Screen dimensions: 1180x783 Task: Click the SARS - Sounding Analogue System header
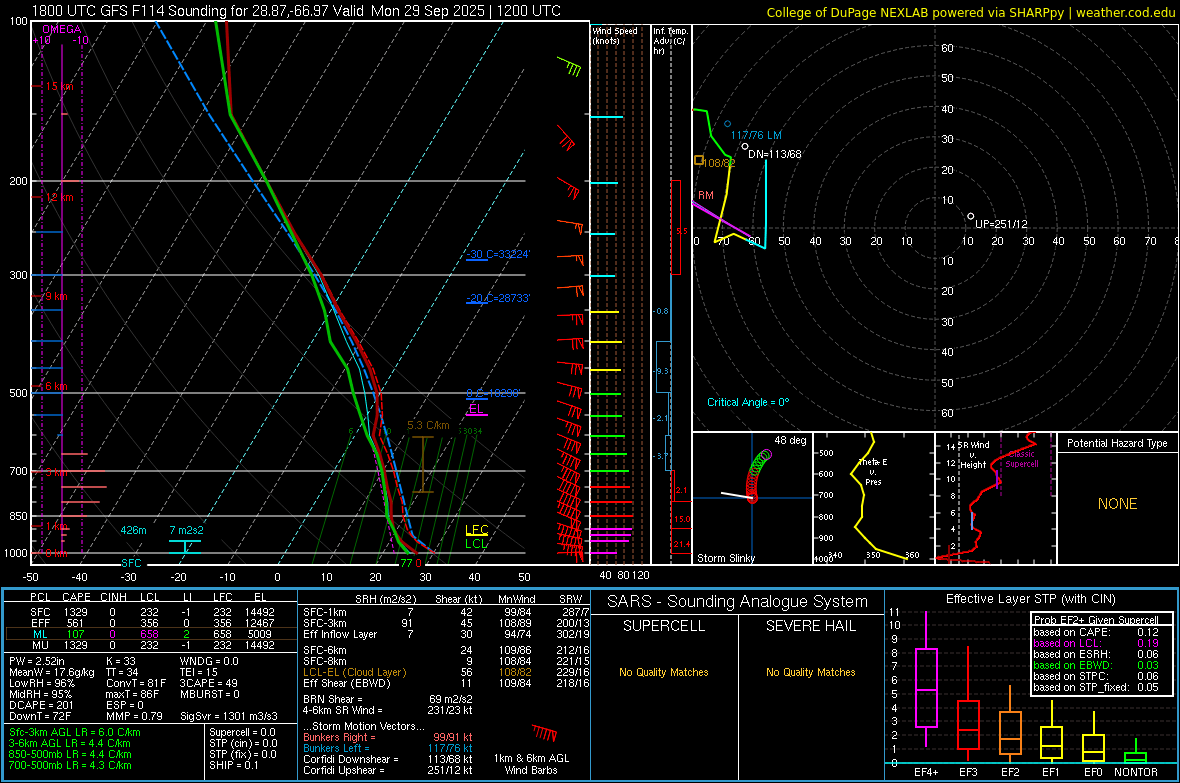[738, 602]
